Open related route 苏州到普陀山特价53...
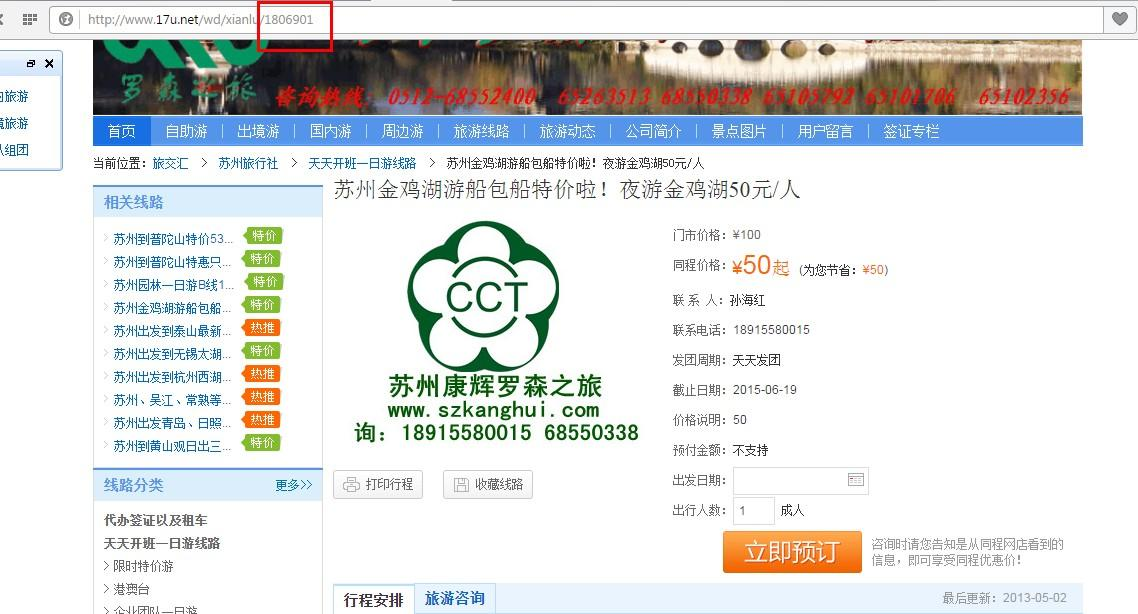 (x=173, y=239)
